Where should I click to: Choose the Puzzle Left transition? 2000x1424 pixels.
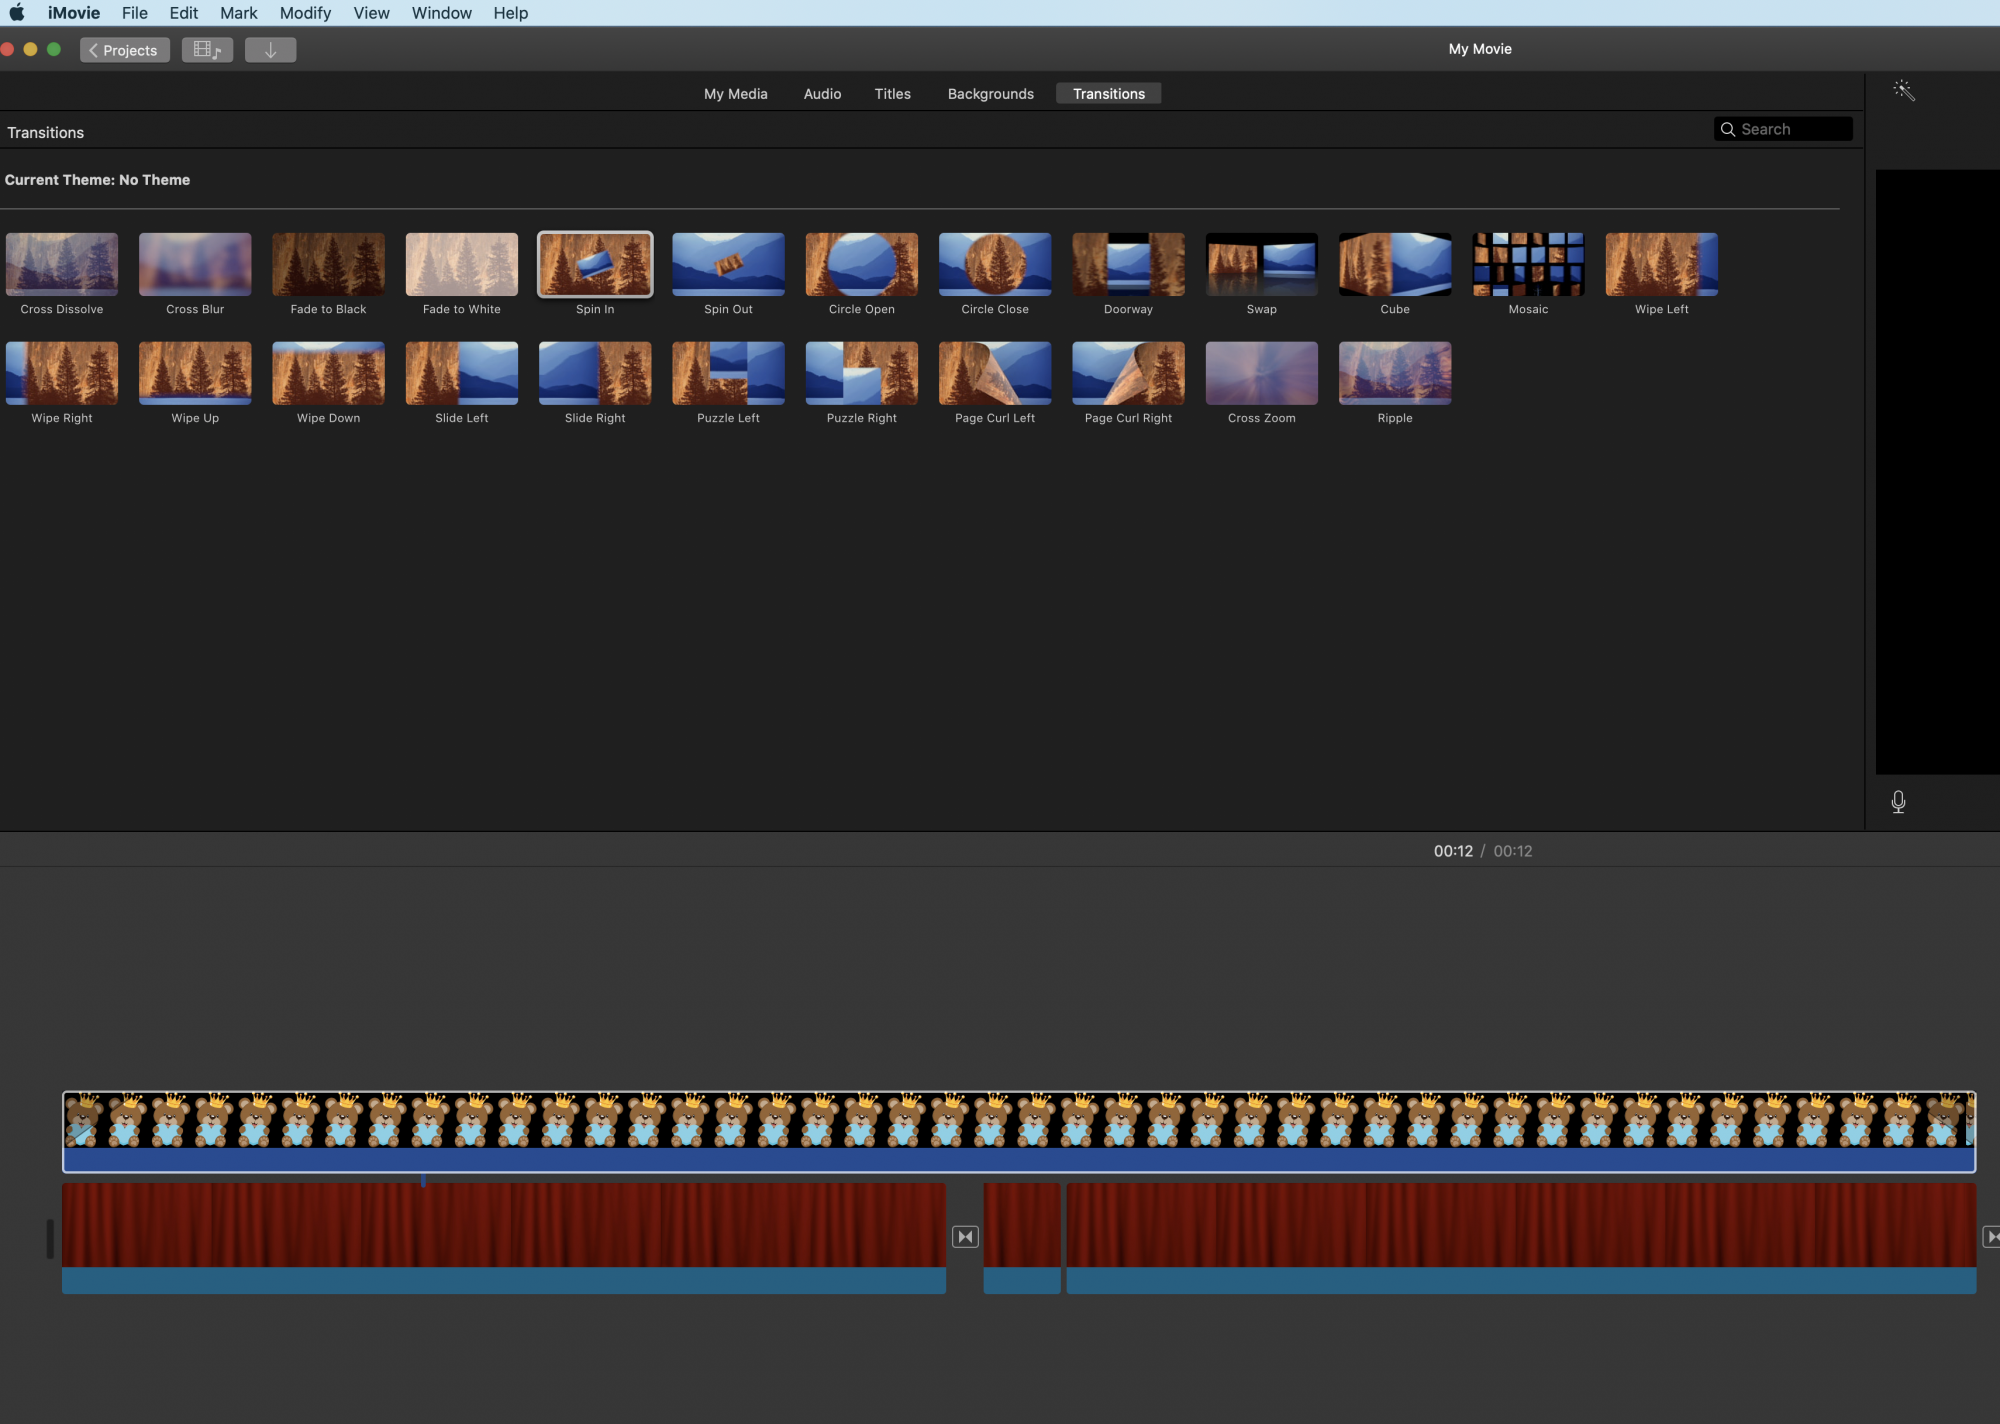click(x=728, y=373)
